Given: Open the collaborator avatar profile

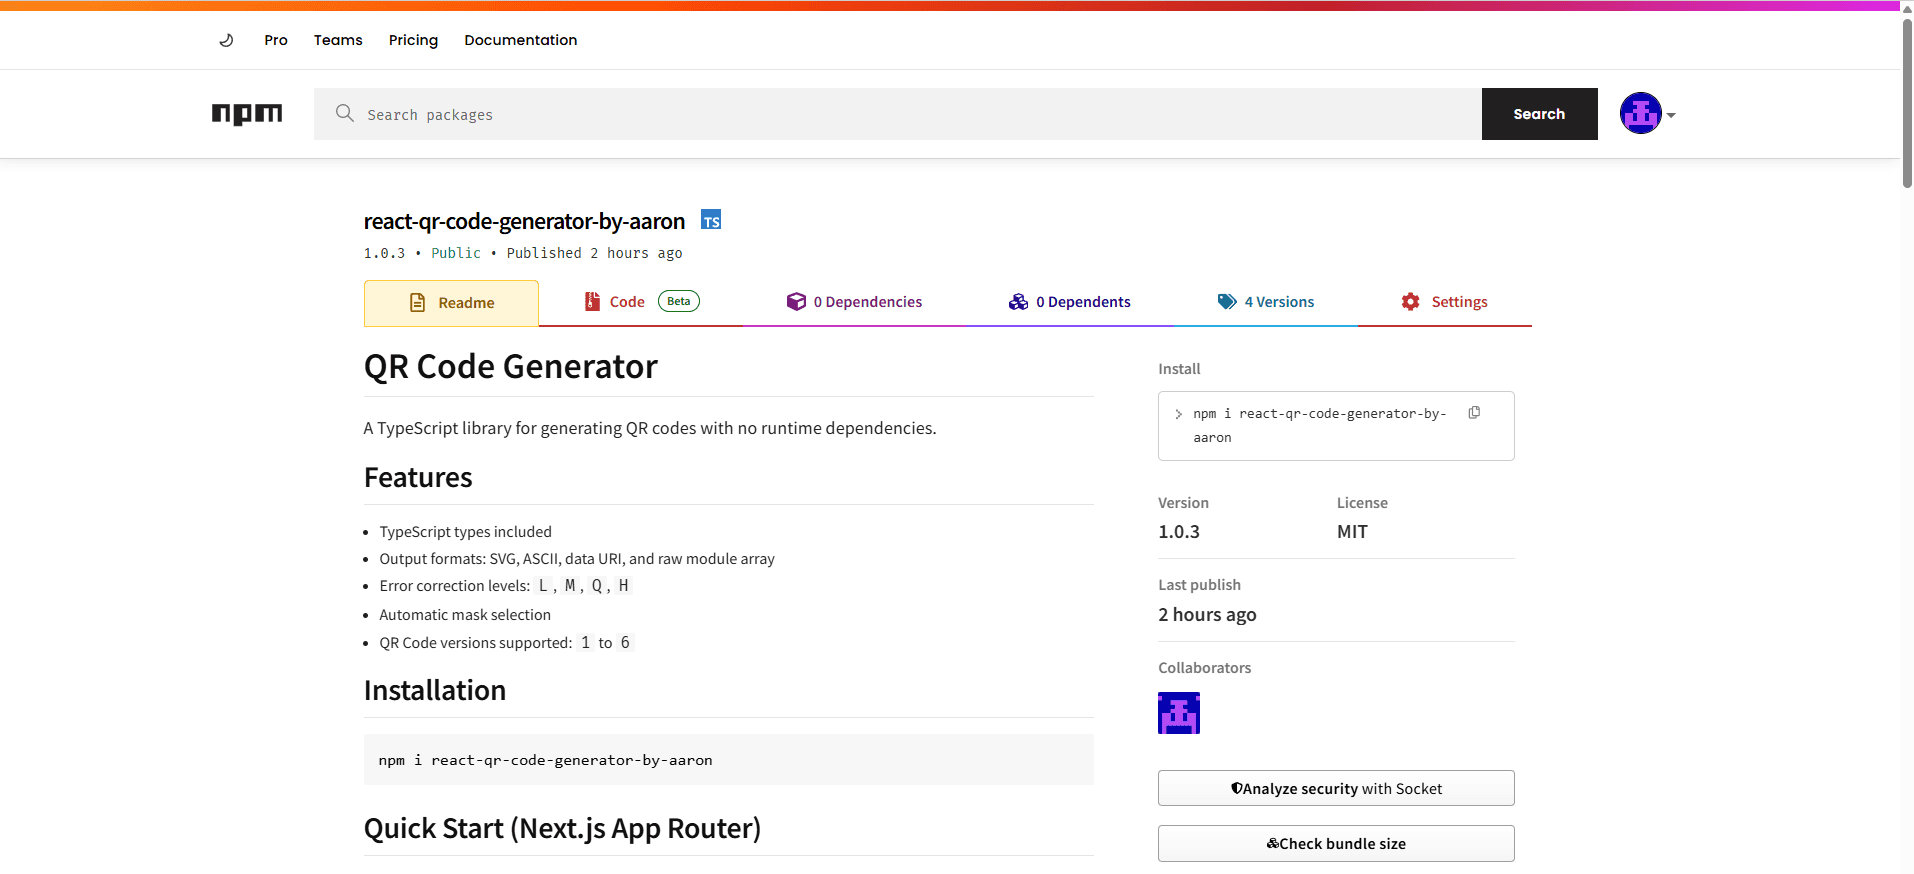Looking at the screenshot, I should [x=1179, y=713].
